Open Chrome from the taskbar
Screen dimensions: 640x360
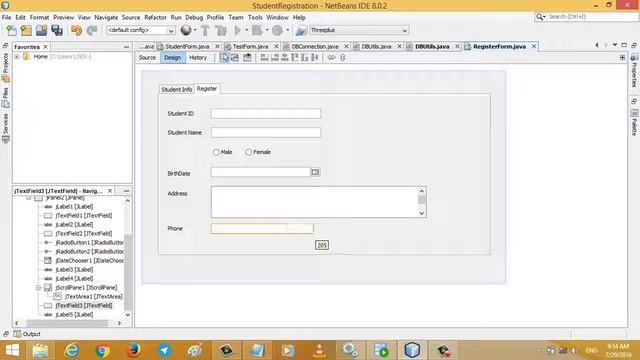pos(103,350)
